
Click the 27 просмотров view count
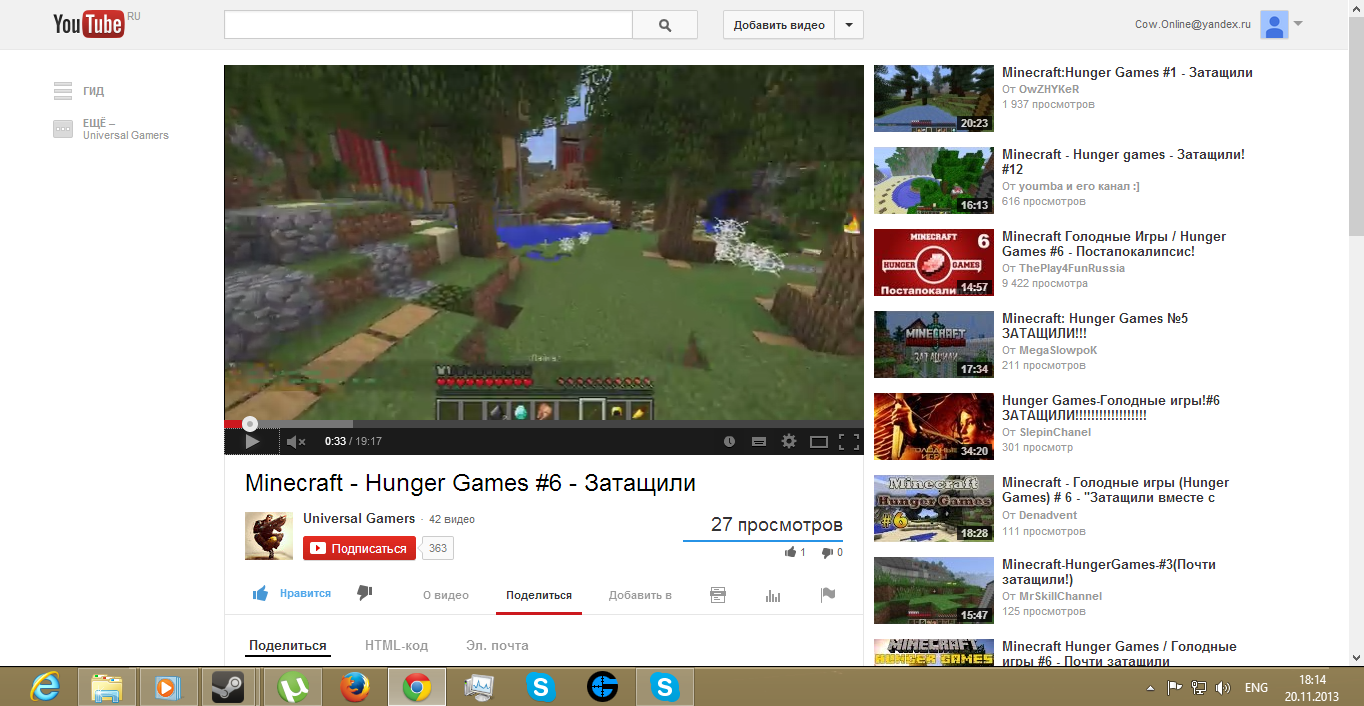pyautogui.click(x=777, y=525)
